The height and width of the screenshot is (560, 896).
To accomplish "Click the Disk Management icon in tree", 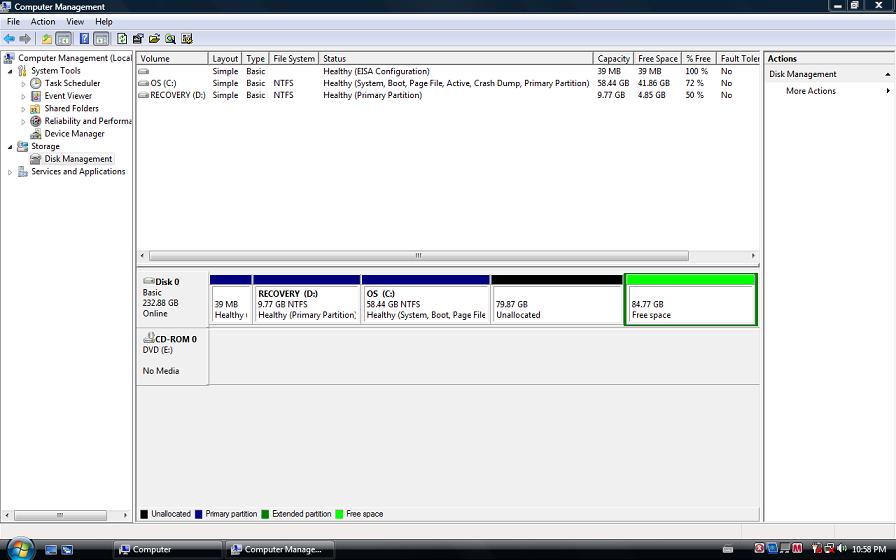I will [35, 159].
